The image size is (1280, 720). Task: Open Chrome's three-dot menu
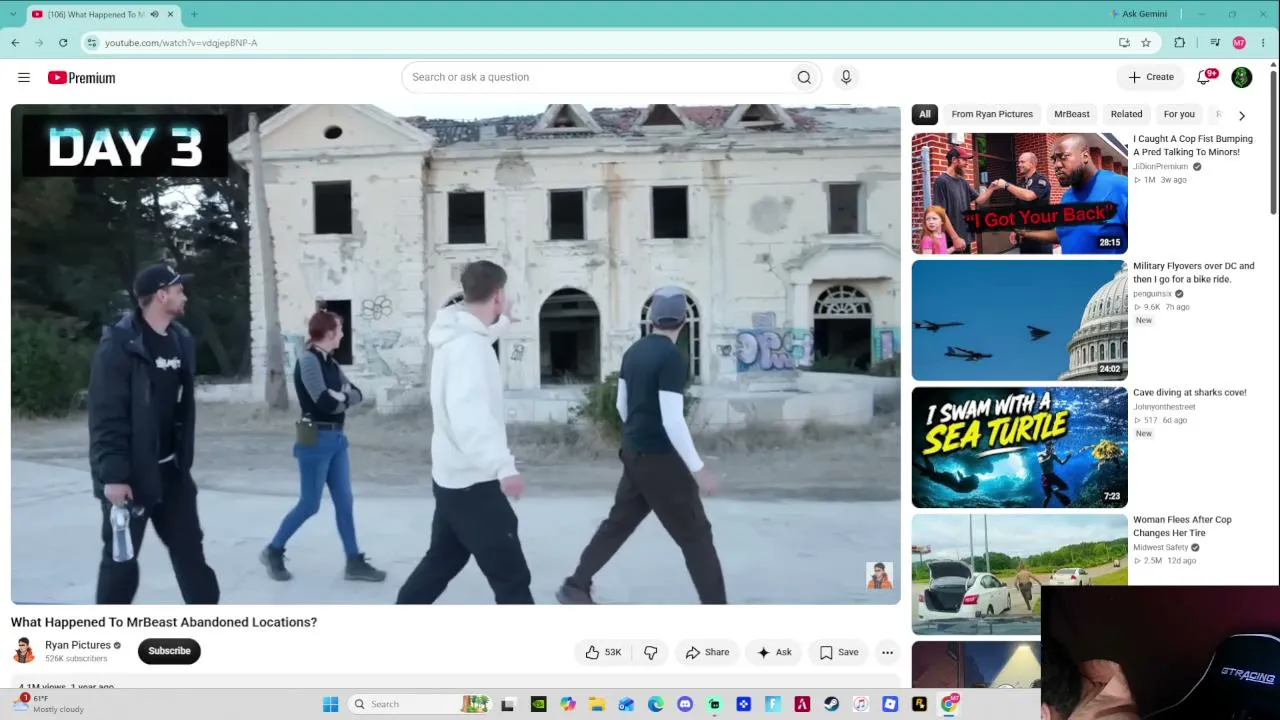(x=1264, y=43)
